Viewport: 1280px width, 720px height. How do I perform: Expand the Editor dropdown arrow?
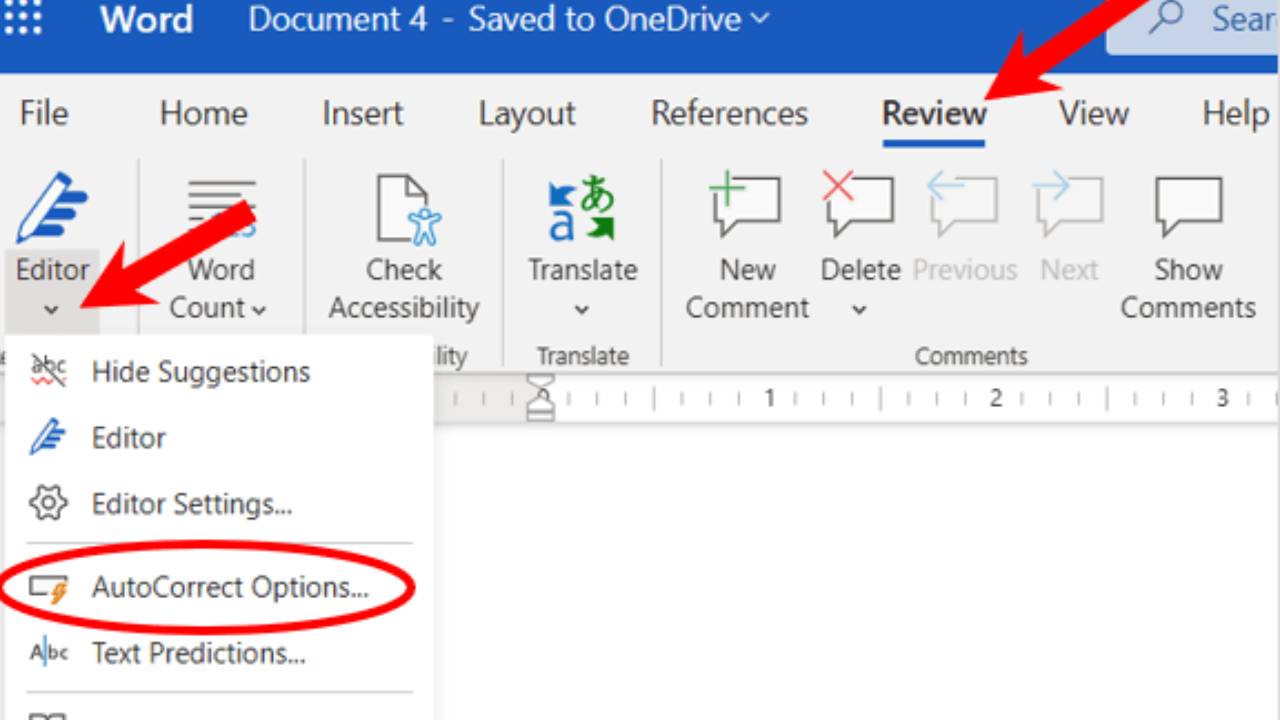pyautogui.click(x=52, y=309)
